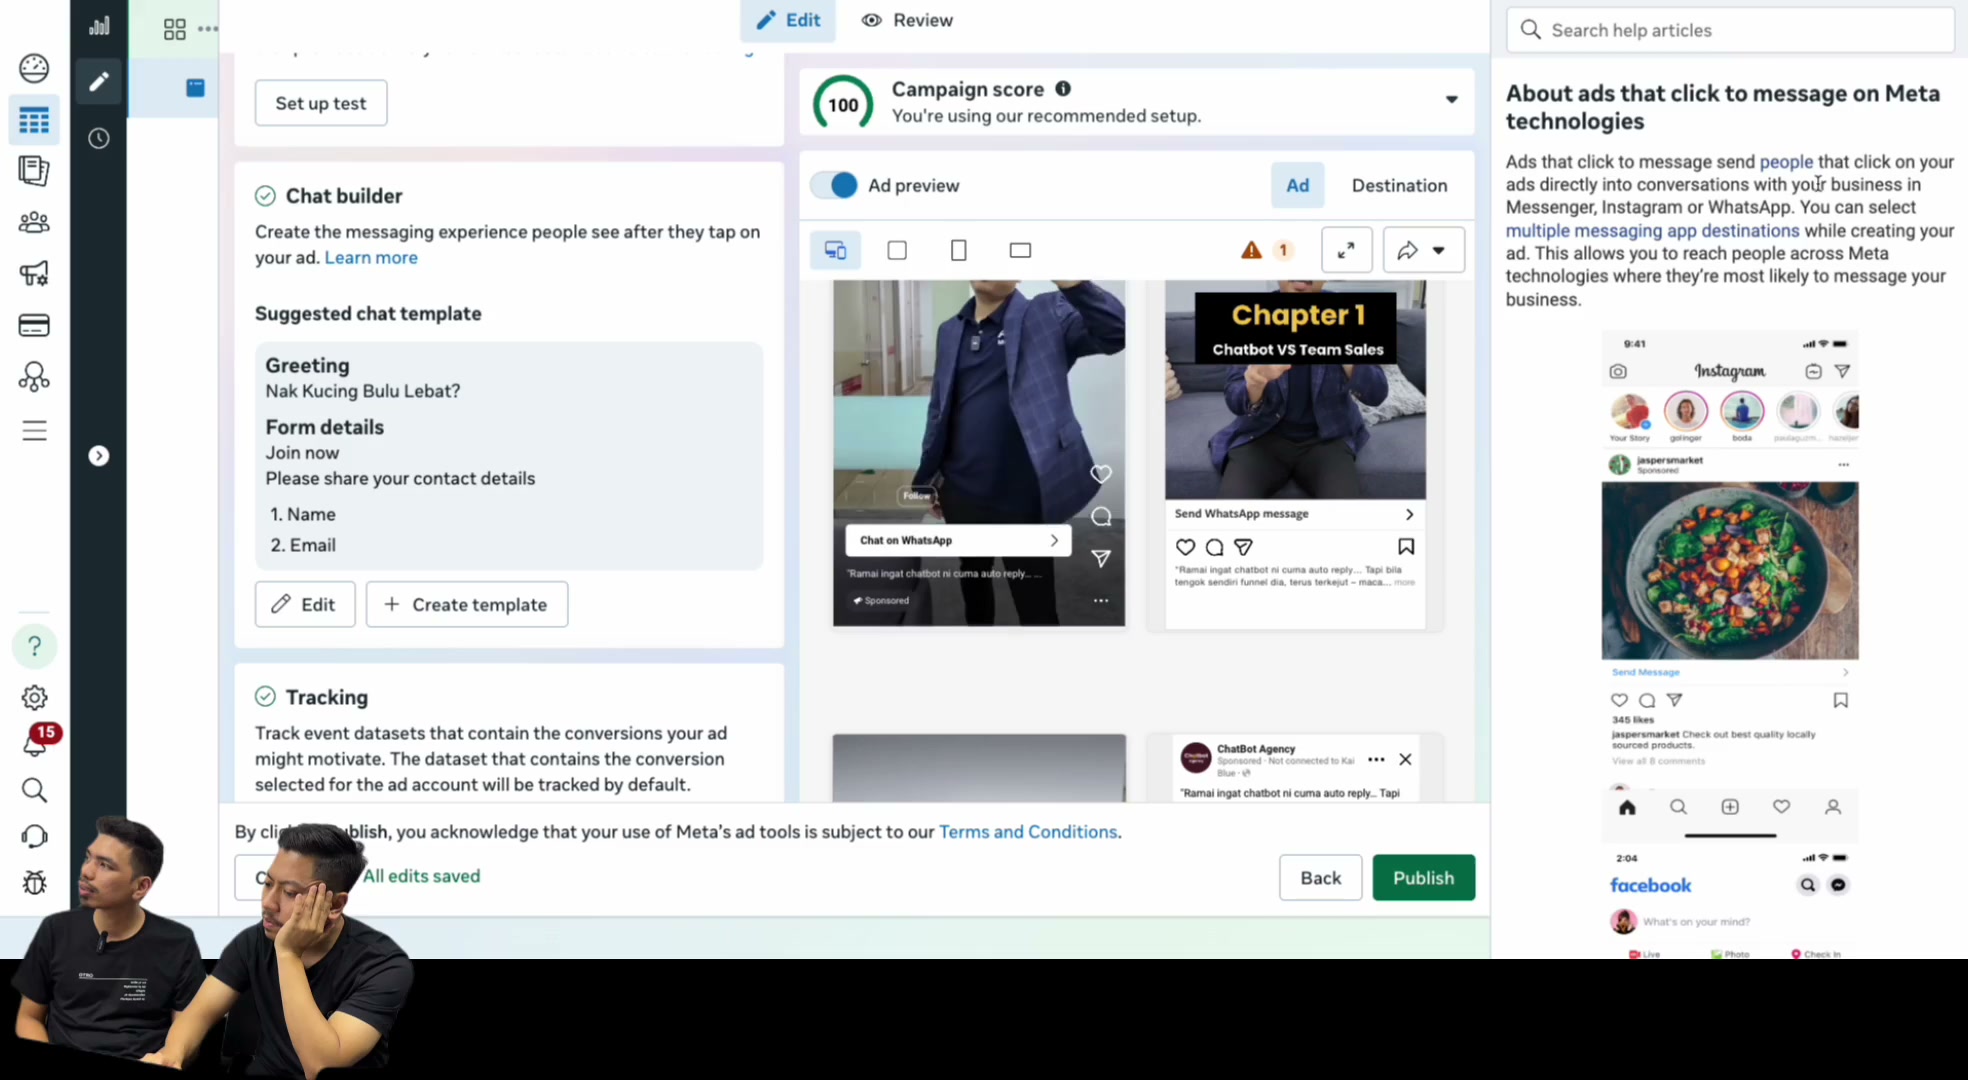The height and width of the screenshot is (1080, 1968).
Task: Select the vertical story preview format
Action: (x=958, y=250)
